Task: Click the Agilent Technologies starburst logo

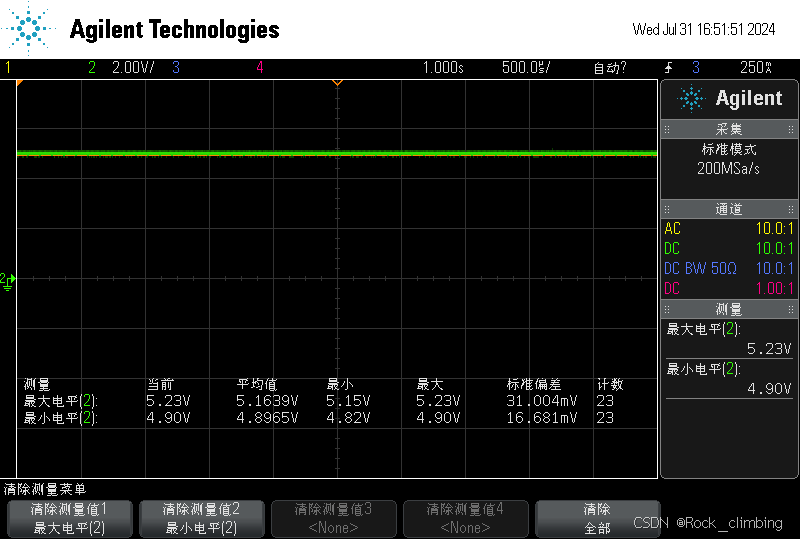Action: point(28,29)
